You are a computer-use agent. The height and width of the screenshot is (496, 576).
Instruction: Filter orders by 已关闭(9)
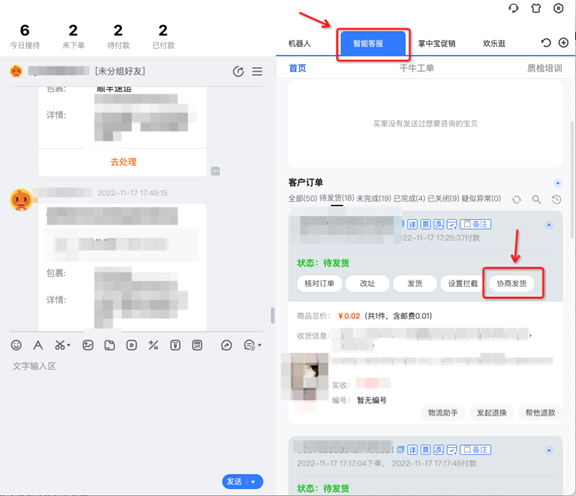point(443,199)
